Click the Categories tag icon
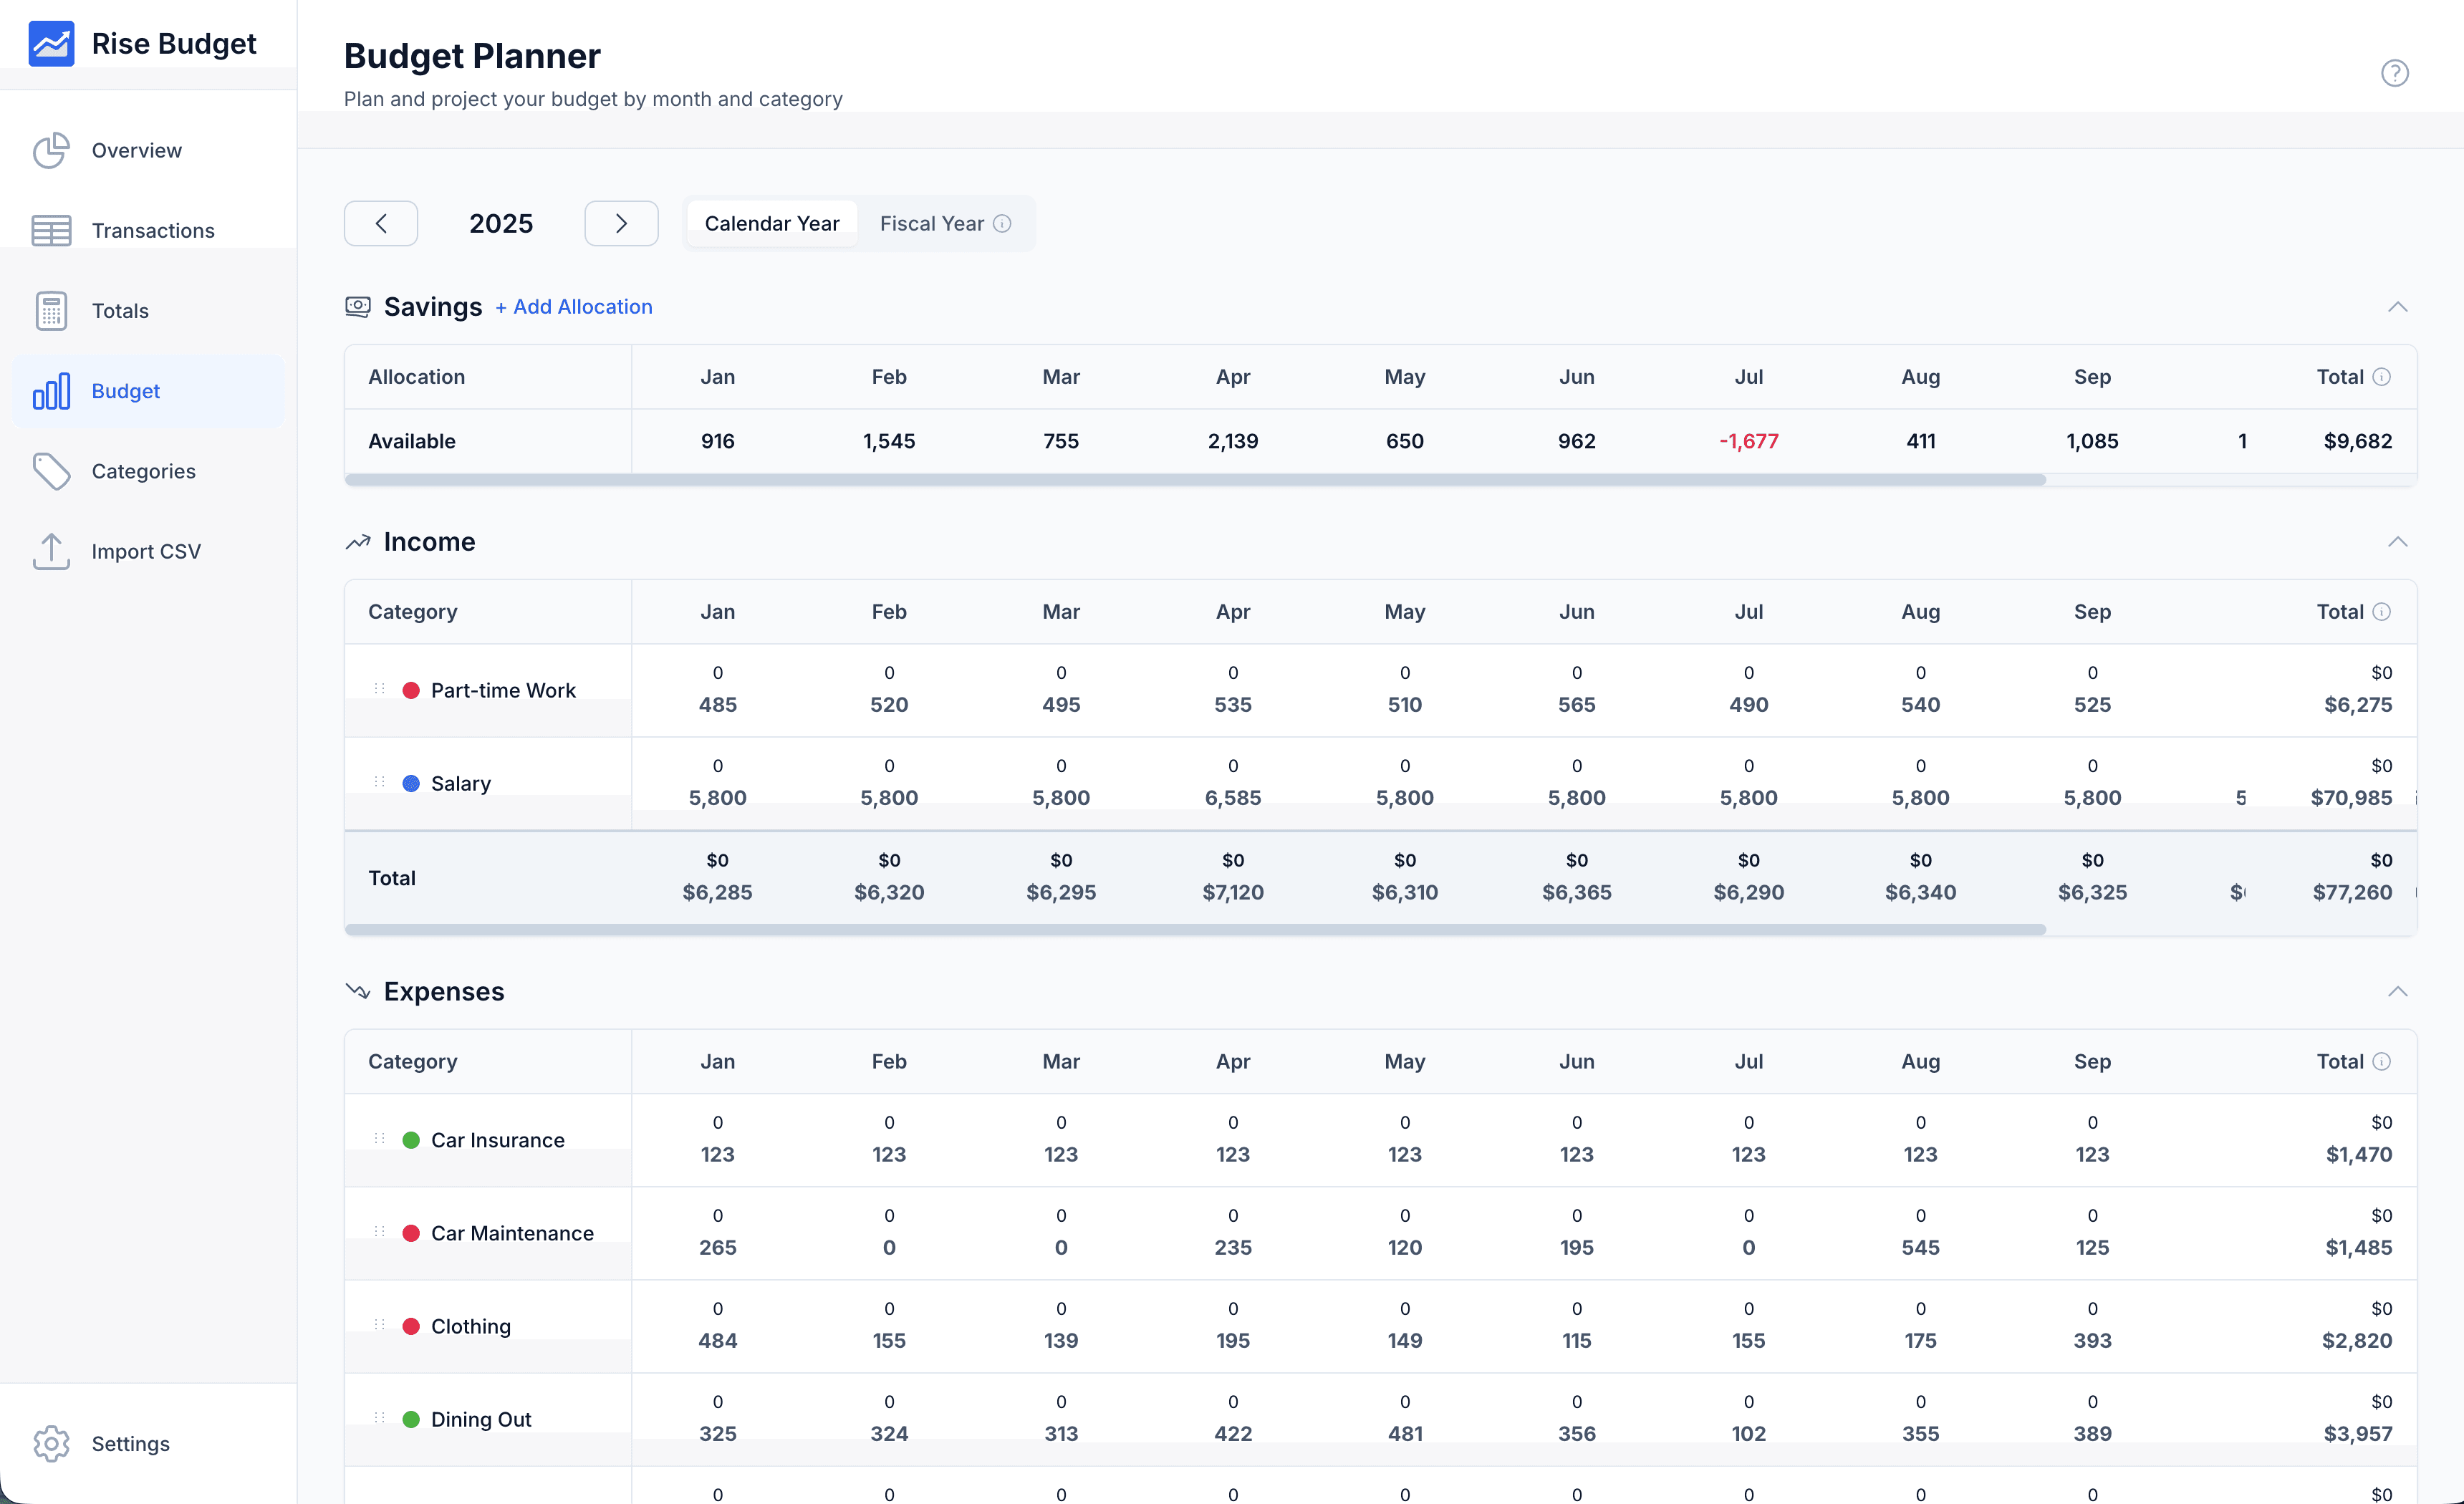Image resolution: width=2464 pixels, height=1504 pixels. tap(51, 471)
